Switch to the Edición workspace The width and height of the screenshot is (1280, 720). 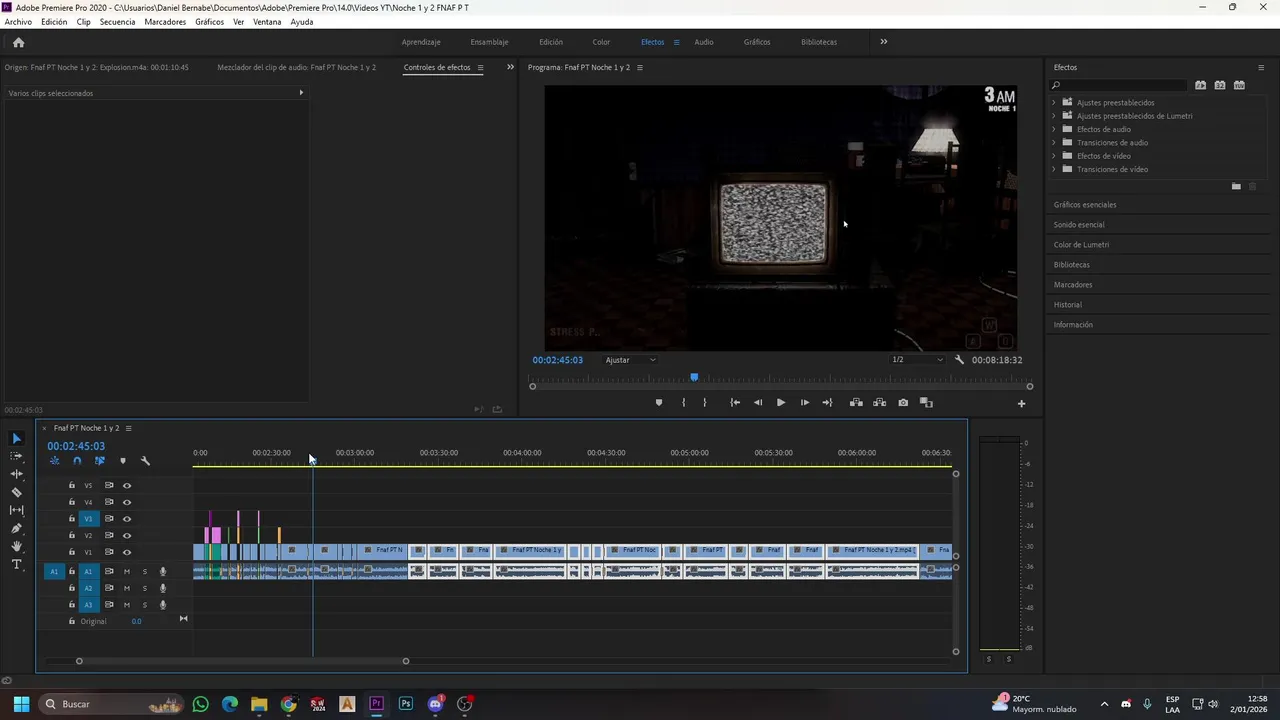point(551,42)
